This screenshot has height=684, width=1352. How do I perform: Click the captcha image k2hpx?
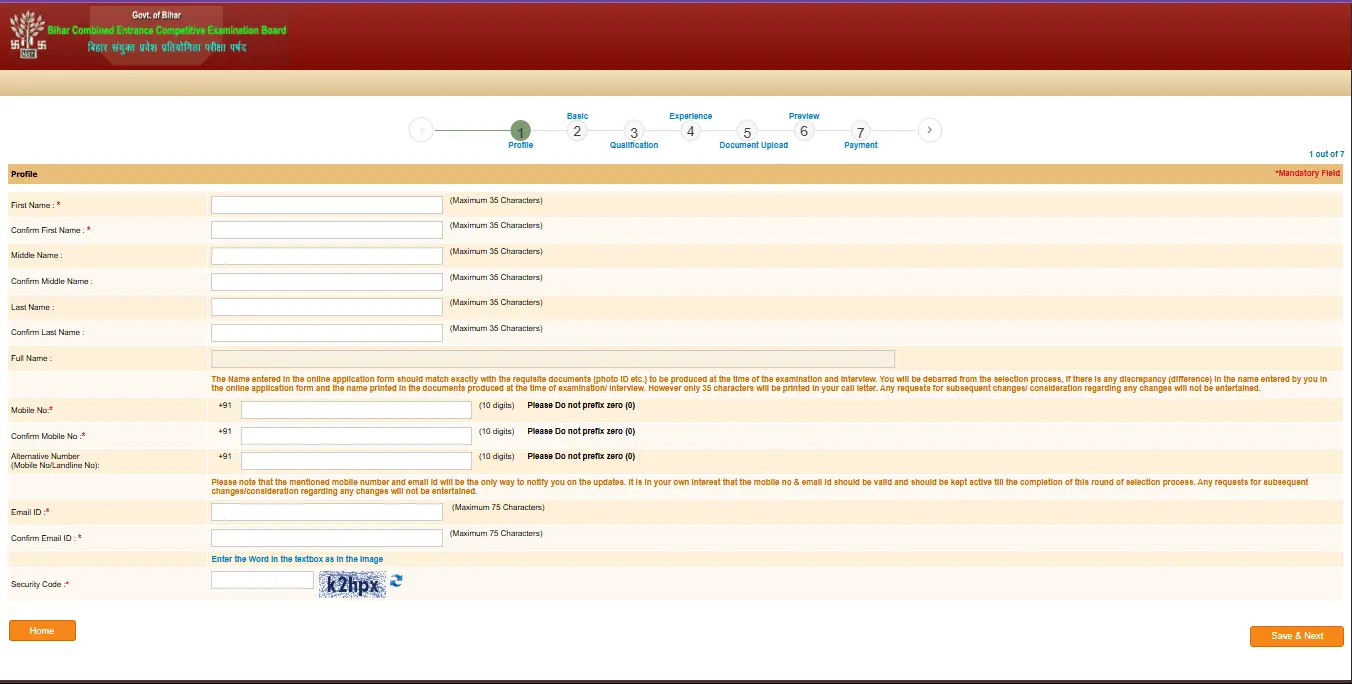coord(352,584)
